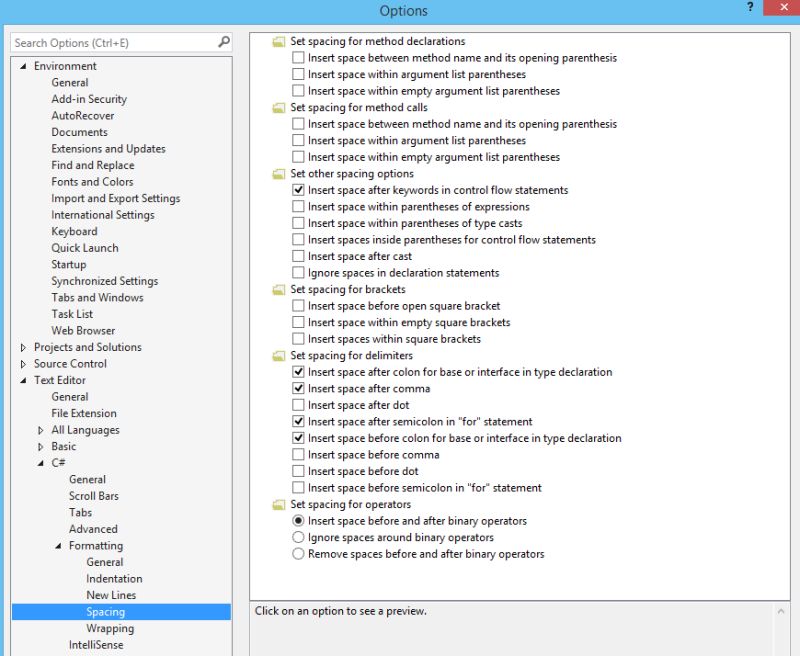The width and height of the screenshot is (800, 656).
Task: Click inside the Search Options text field
Action: (x=110, y=43)
